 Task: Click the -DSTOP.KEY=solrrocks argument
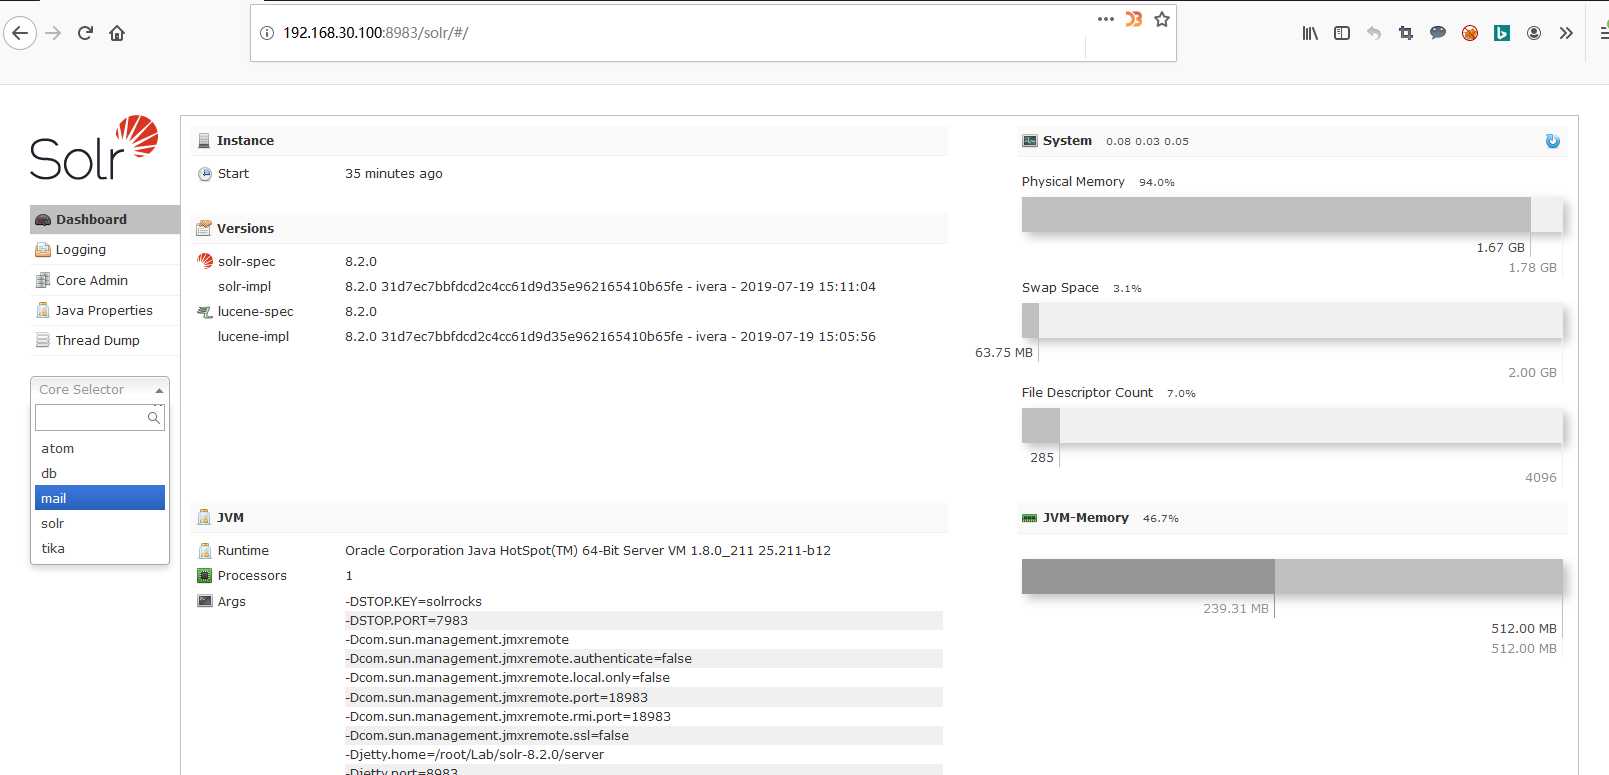pyautogui.click(x=413, y=602)
